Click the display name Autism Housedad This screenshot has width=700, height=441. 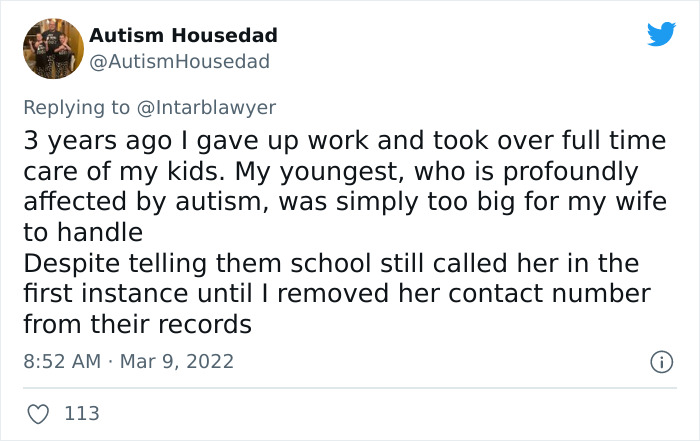tap(183, 36)
